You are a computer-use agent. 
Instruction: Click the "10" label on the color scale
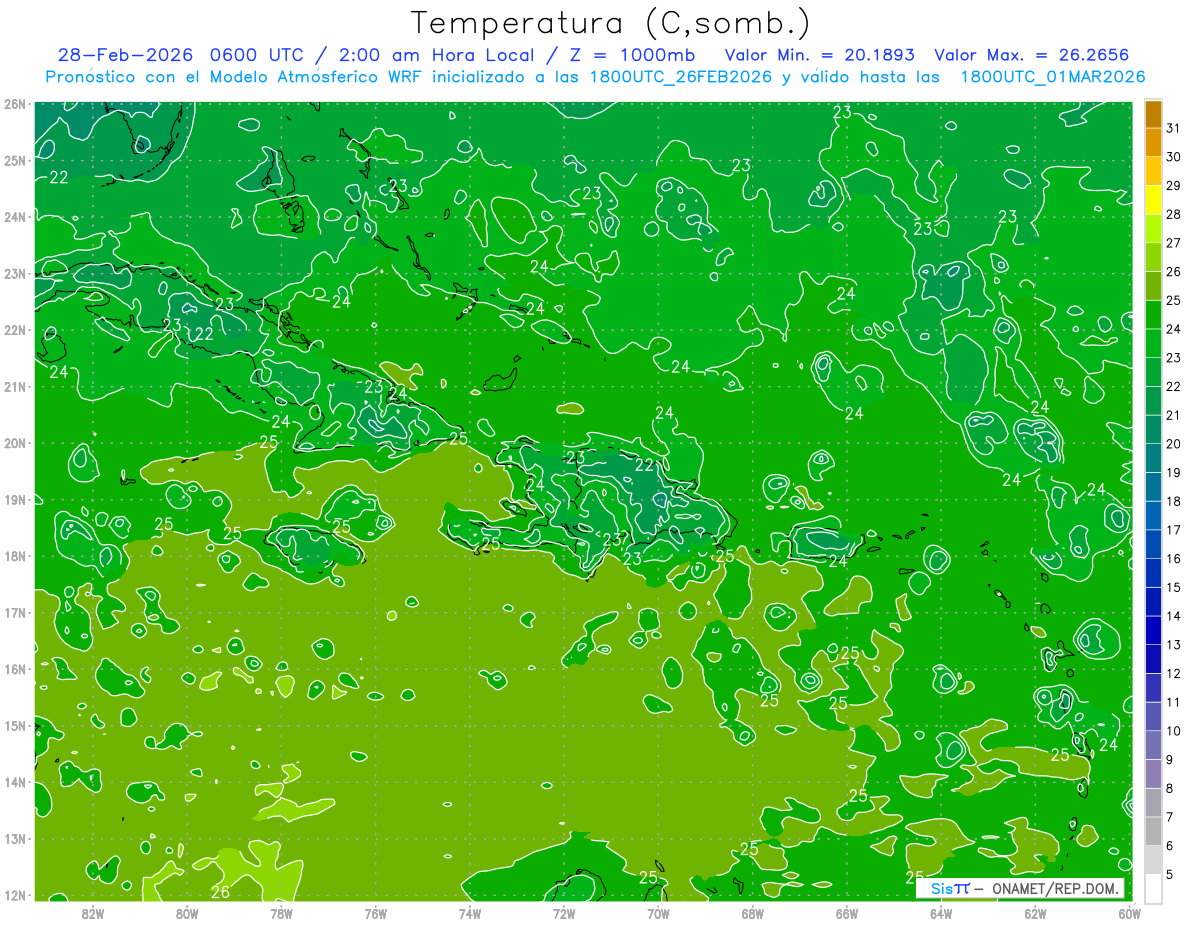(x=1174, y=731)
